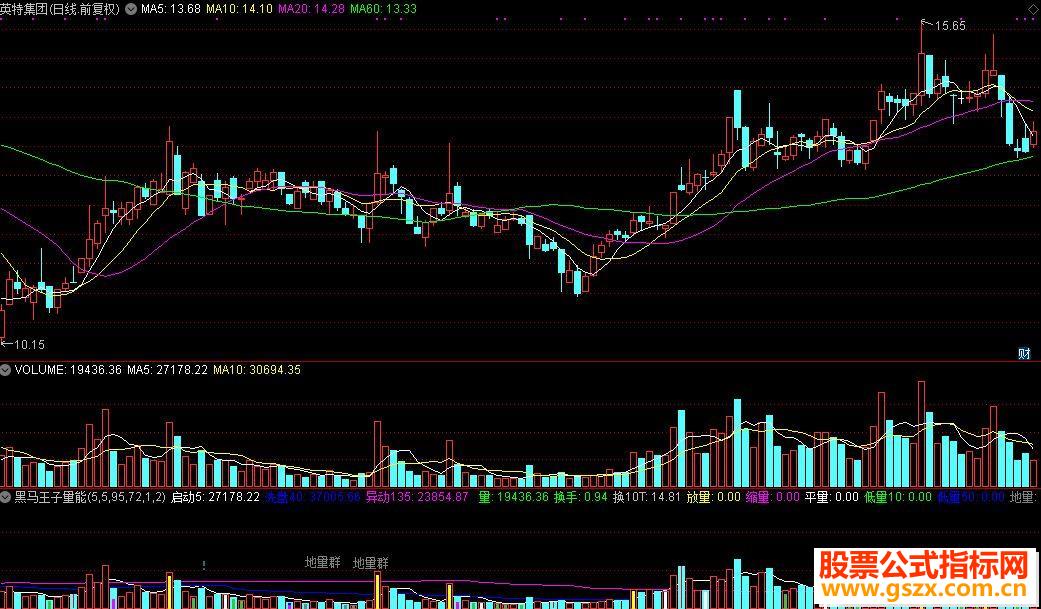Click the VOLUME: 19436.36 value

click(68, 370)
